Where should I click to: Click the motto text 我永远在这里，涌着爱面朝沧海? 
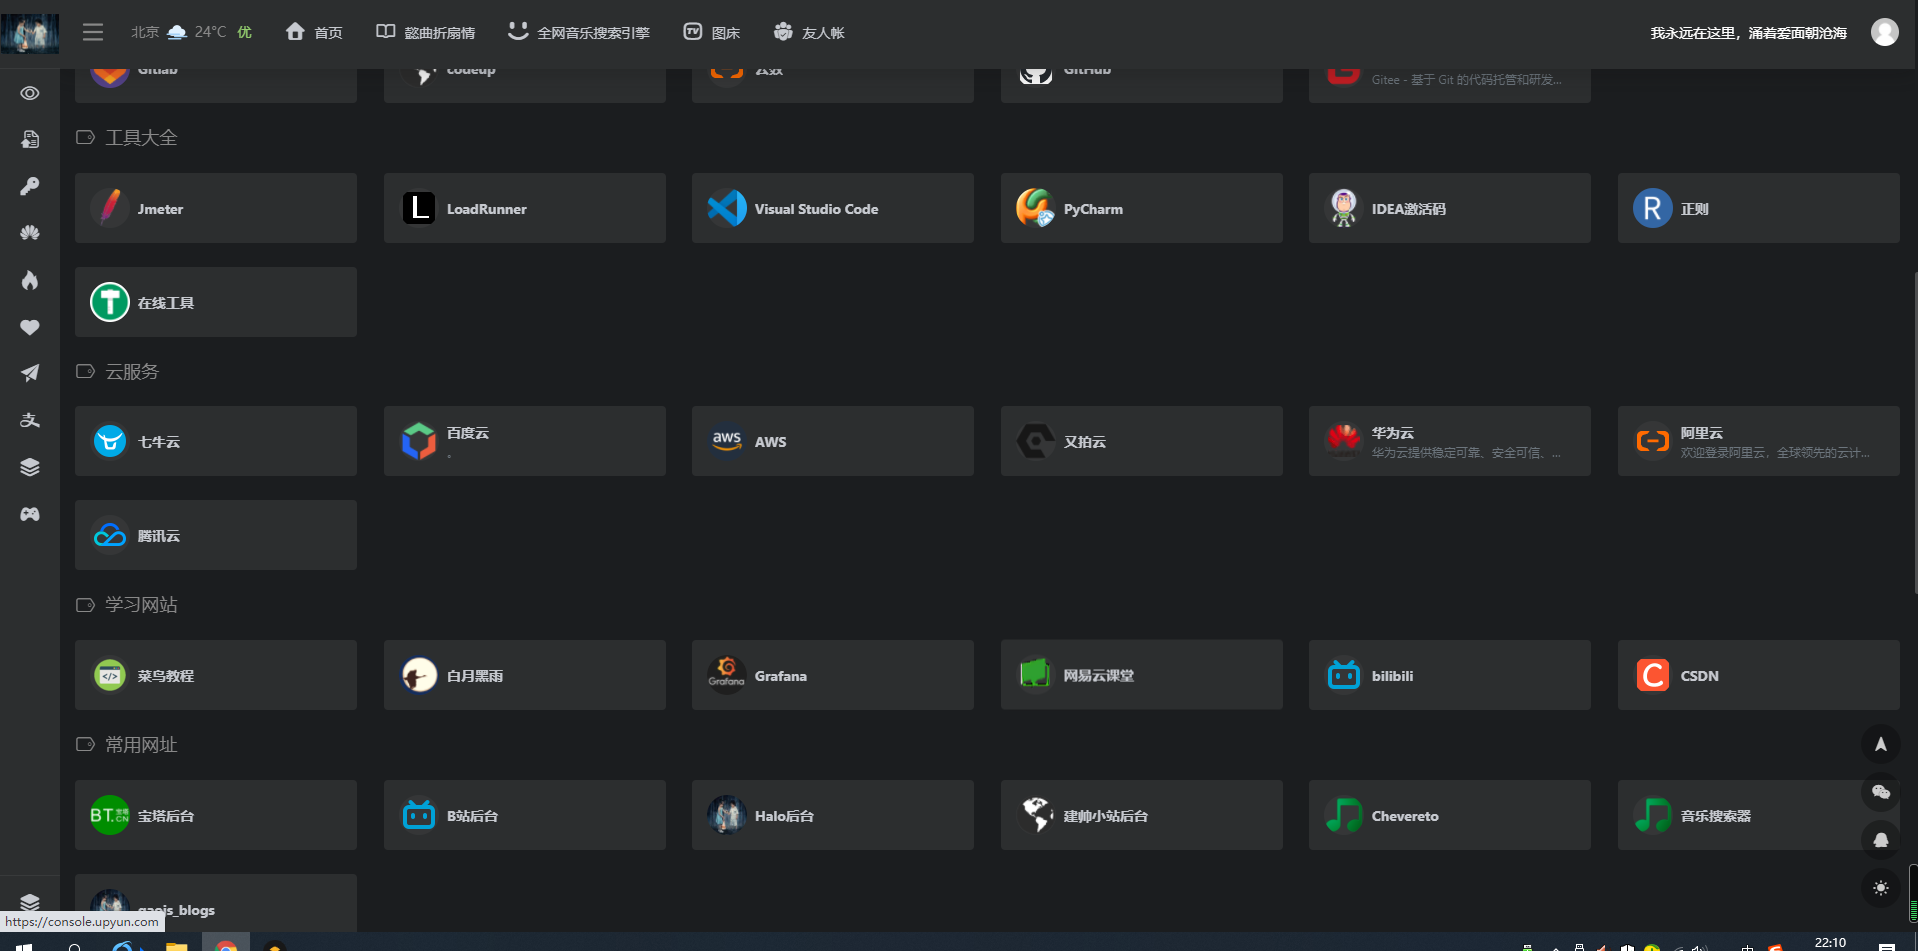[1748, 33]
